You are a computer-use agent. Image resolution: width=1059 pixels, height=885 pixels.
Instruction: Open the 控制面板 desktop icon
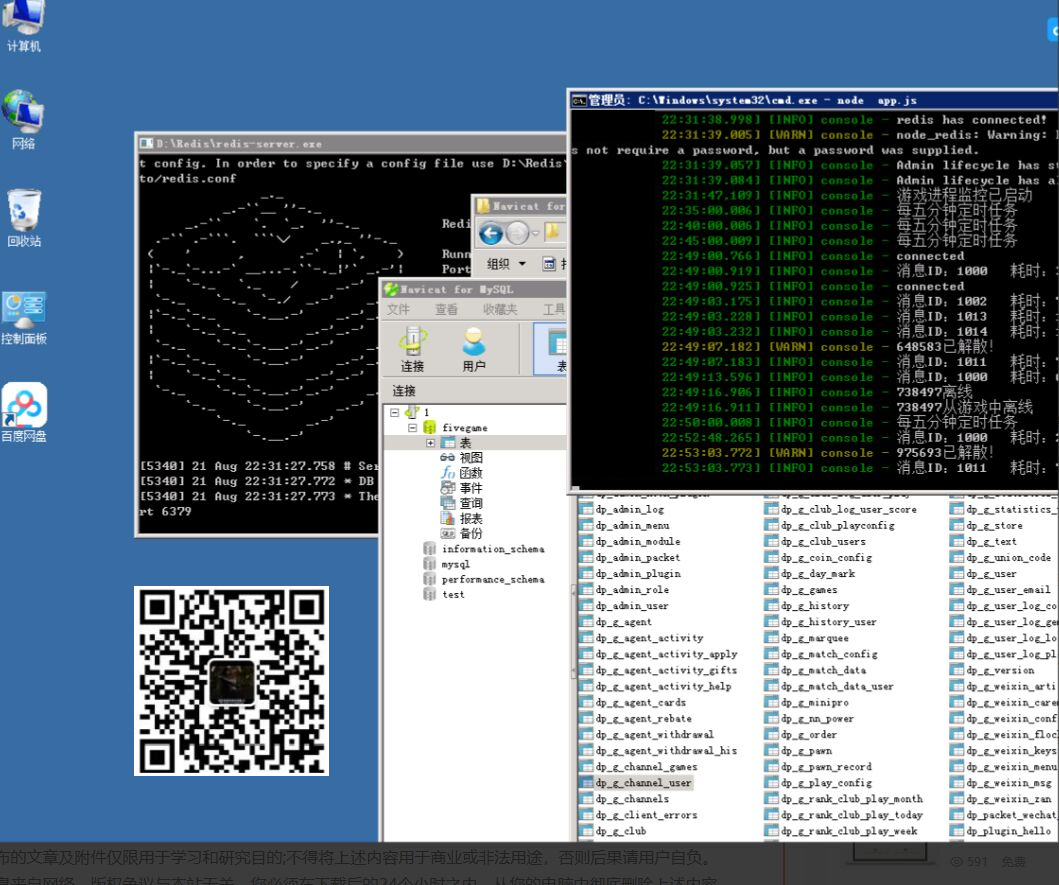(x=24, y=318)
